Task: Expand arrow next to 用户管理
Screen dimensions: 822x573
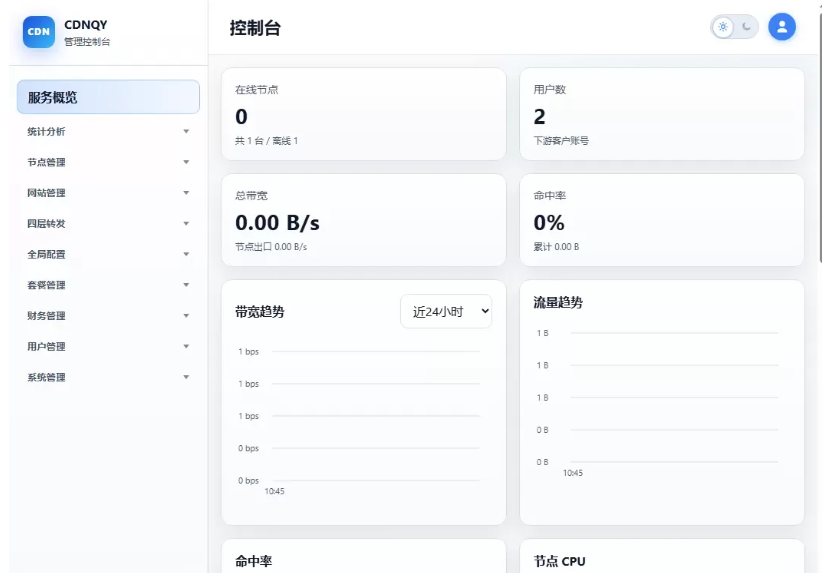Action: [x=186, y=347]
